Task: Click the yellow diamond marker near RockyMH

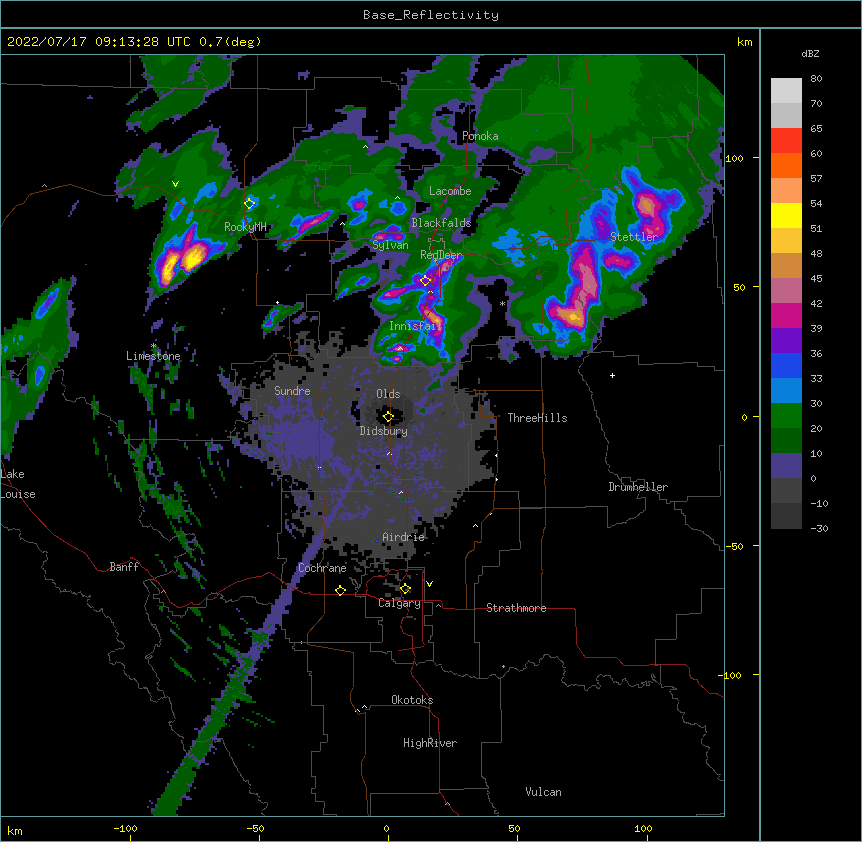Action: (250, 203)
